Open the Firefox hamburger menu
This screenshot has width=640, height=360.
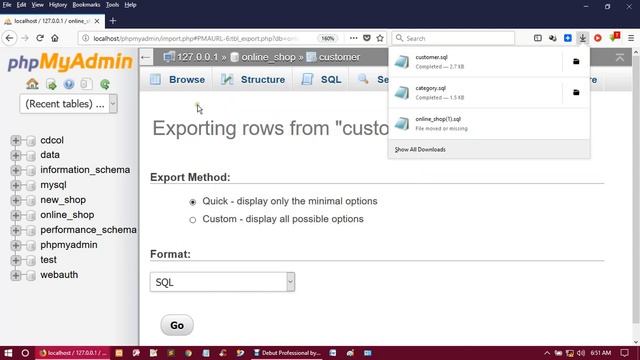631,38
